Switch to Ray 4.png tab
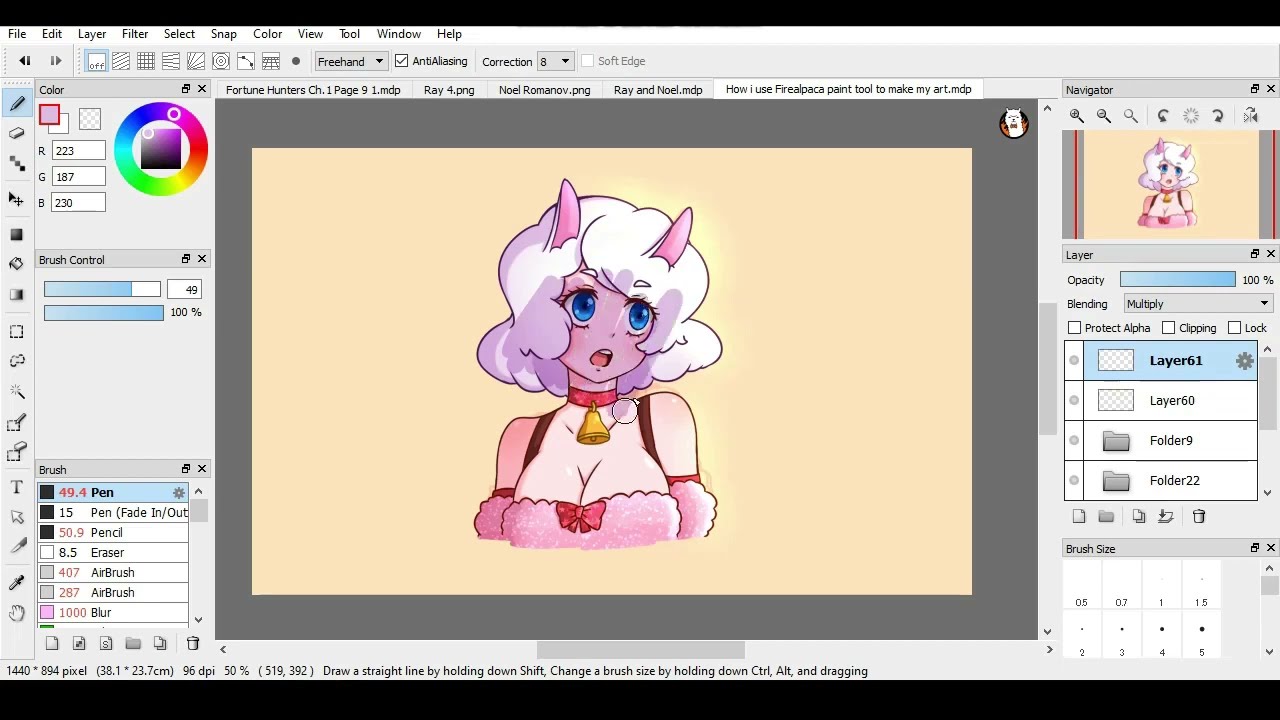The image size is (1280, 720). 449,90
